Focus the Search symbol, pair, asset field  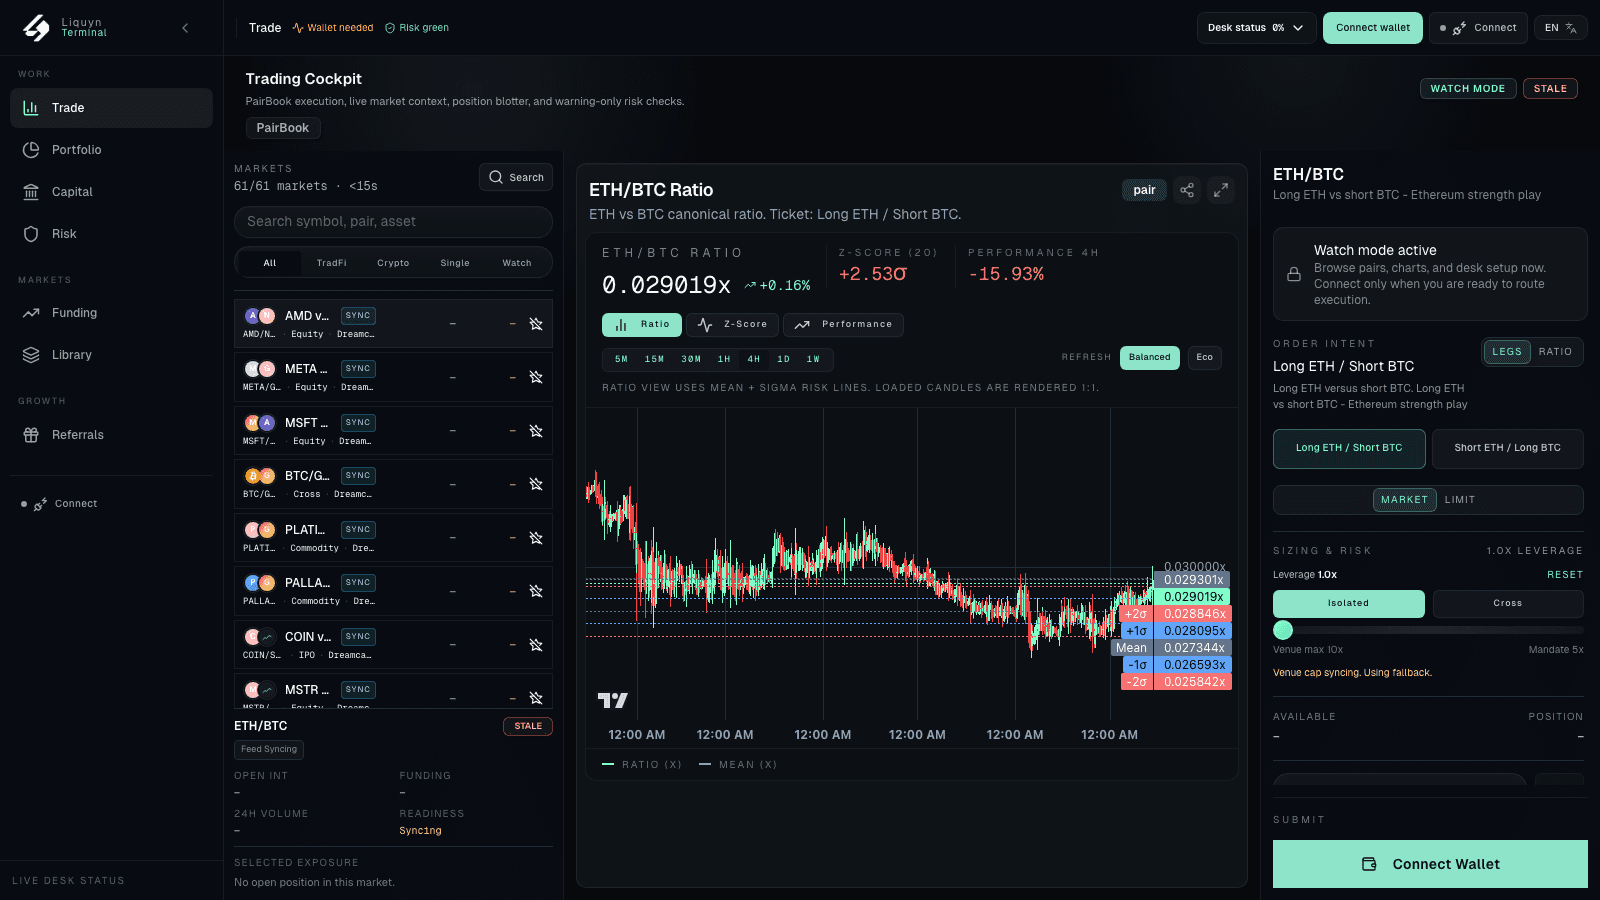click(x=393, y=222)
